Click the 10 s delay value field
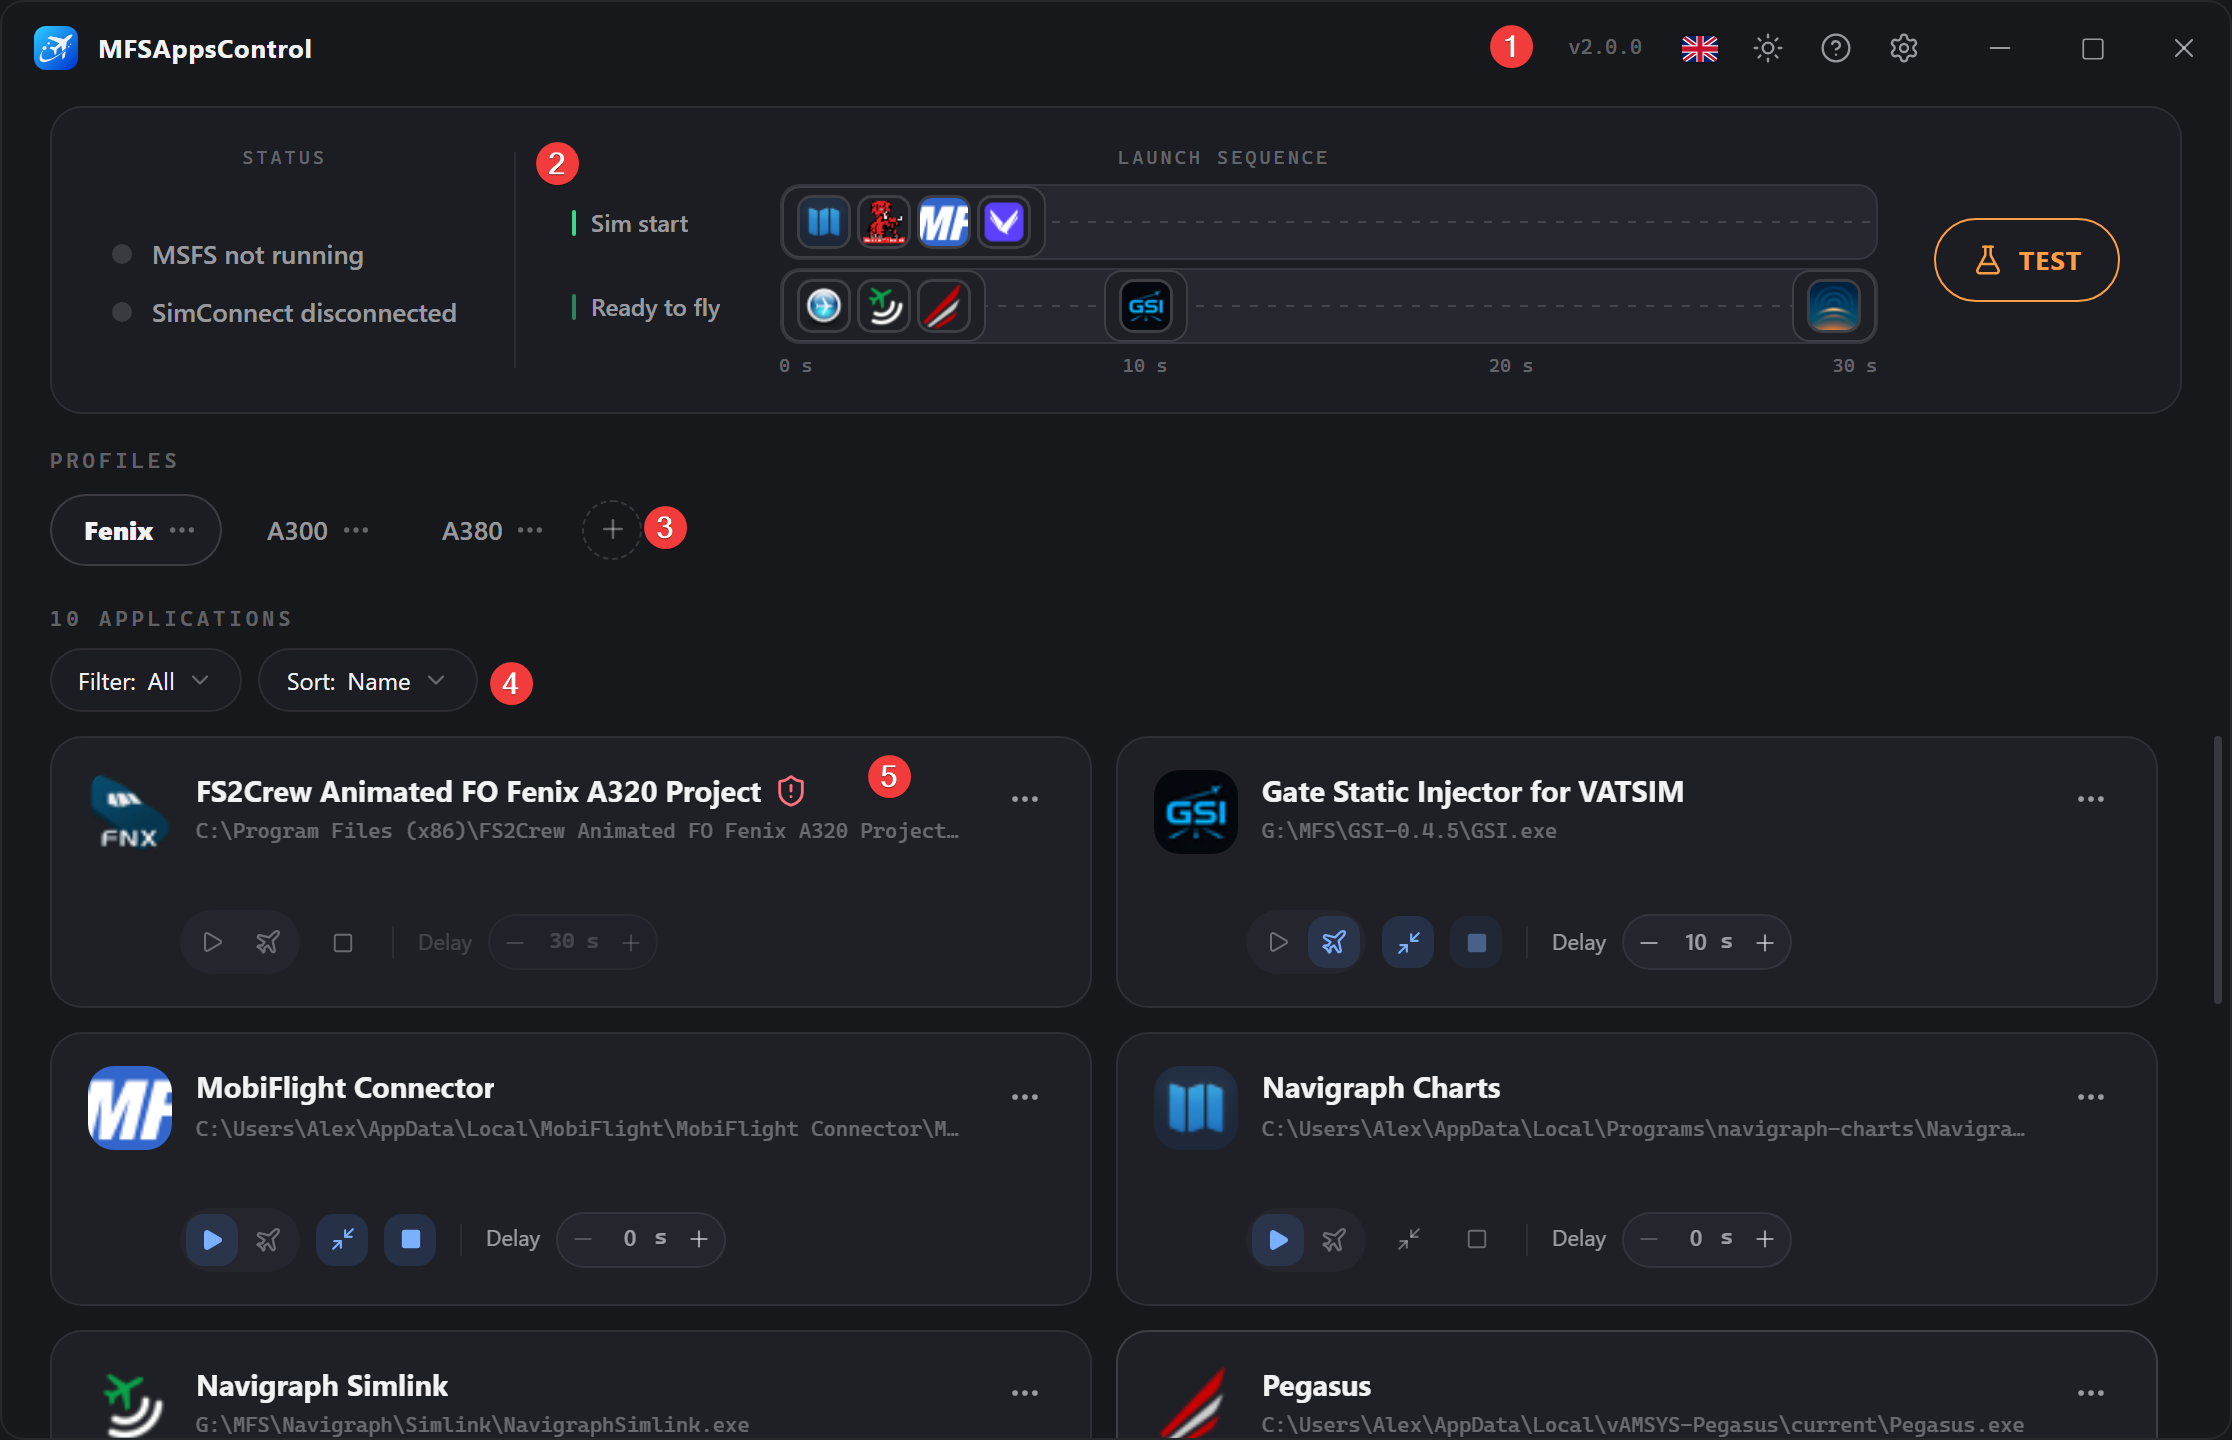This screenshot has height=1440, width=2232. [x=1708, y=942]
